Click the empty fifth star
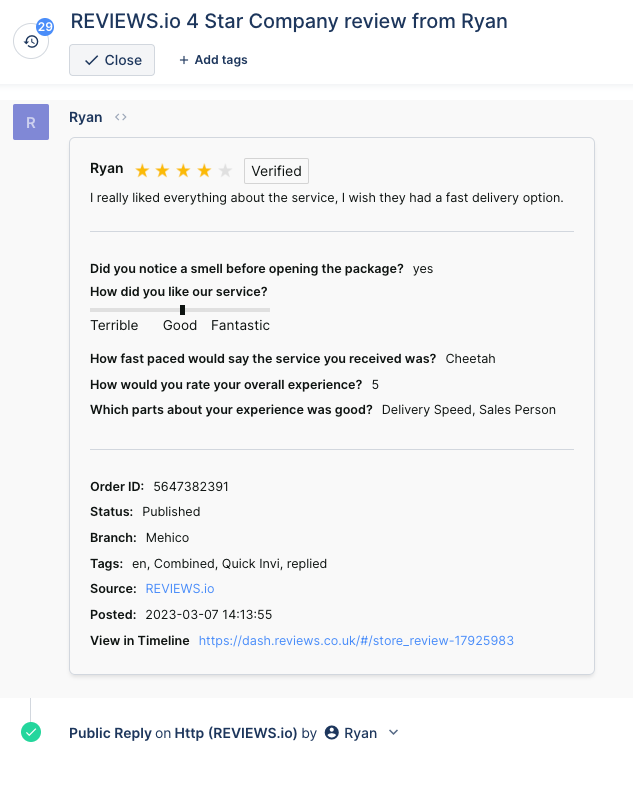 pos(225,171)
